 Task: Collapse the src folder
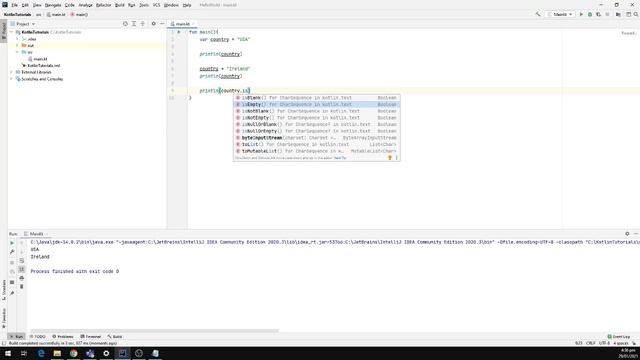coord(17,52)
